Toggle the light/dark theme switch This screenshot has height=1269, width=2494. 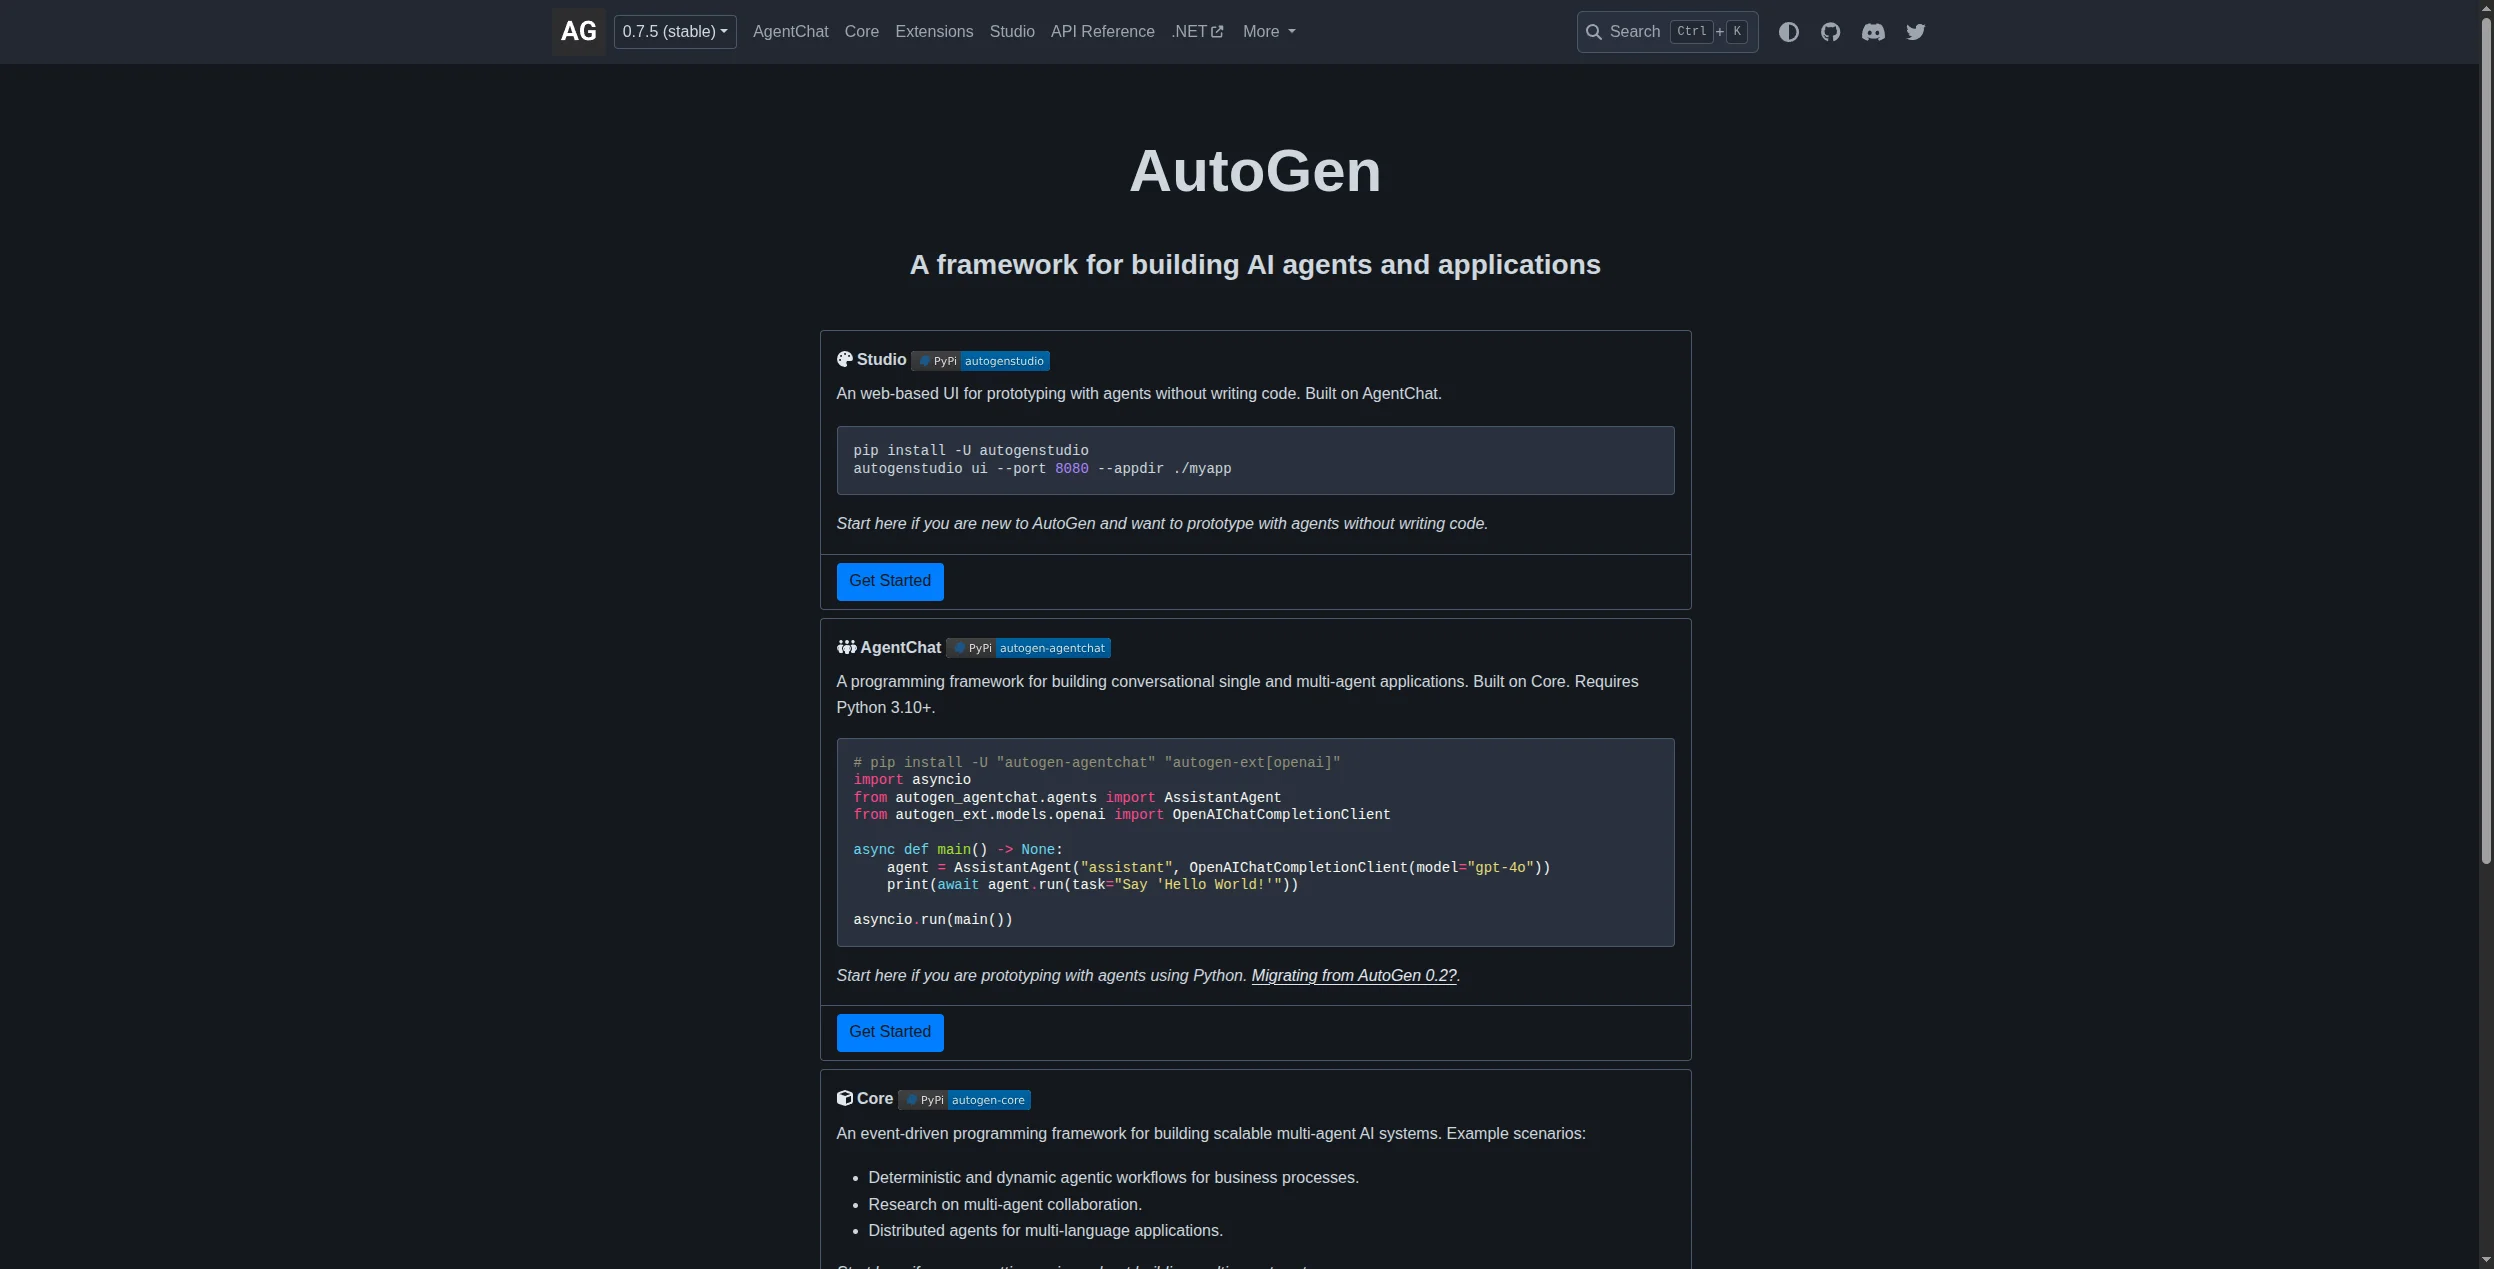coord(1789,32)
